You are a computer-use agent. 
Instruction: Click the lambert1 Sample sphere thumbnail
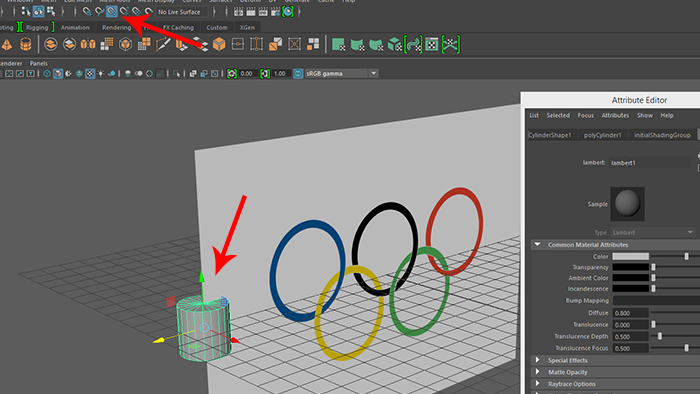[627, 204]
